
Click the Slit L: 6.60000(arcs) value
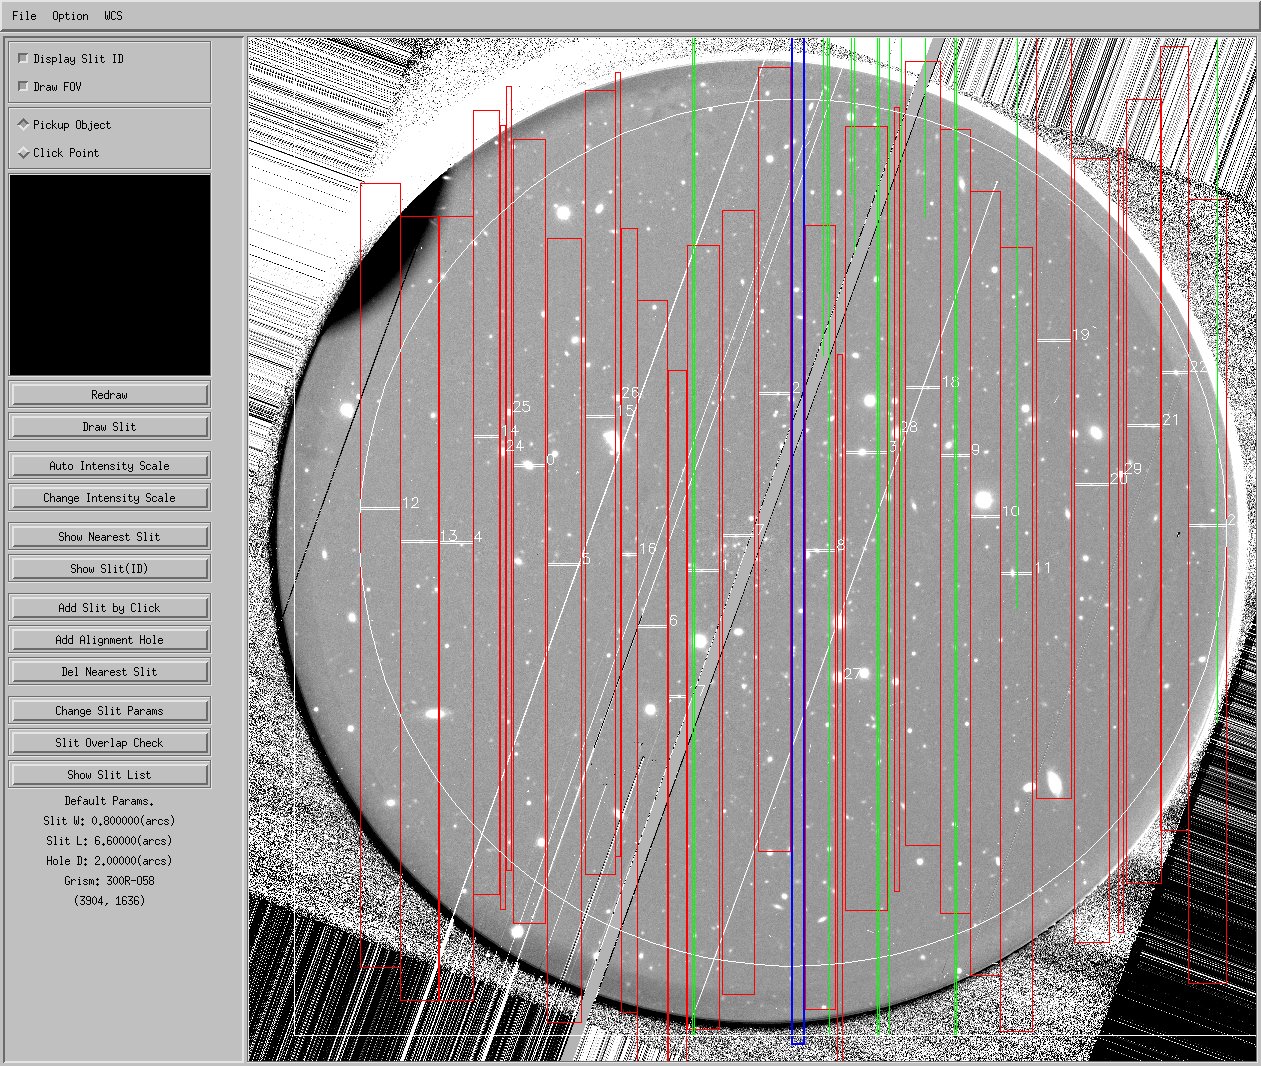tap(109, 841)
